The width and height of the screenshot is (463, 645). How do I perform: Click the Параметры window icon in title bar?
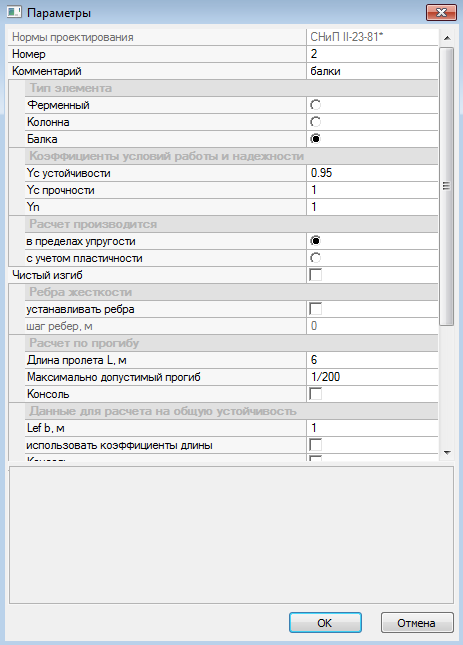click(x=14, y=12)
